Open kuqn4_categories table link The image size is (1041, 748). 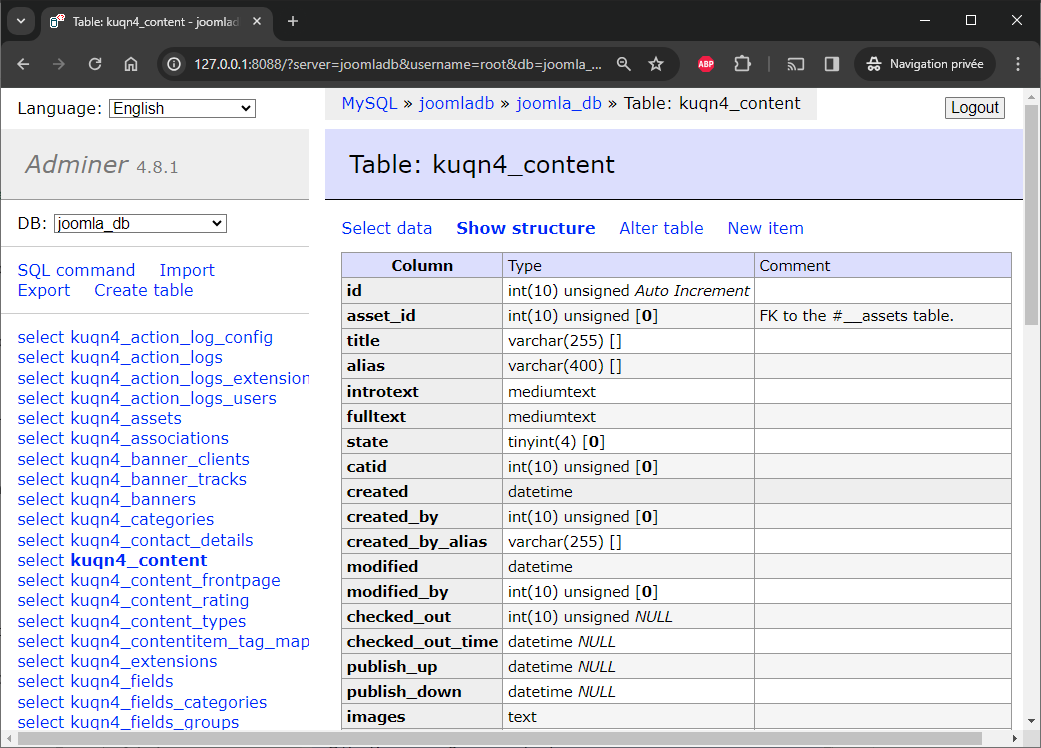(142, 520)
